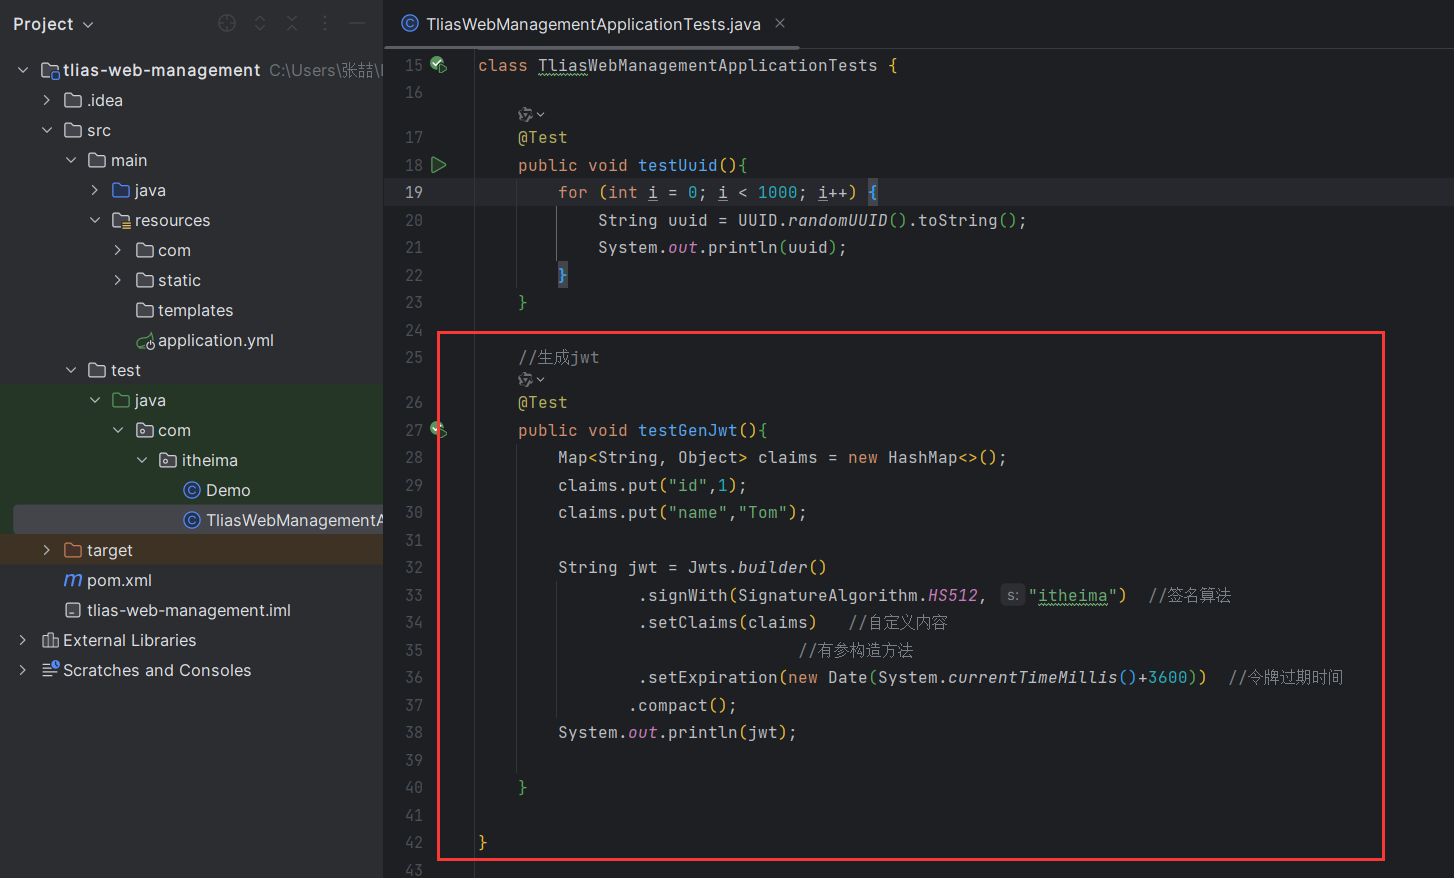Open the Project view mode dropdown
1454x878 pixels.
point(87,23)
